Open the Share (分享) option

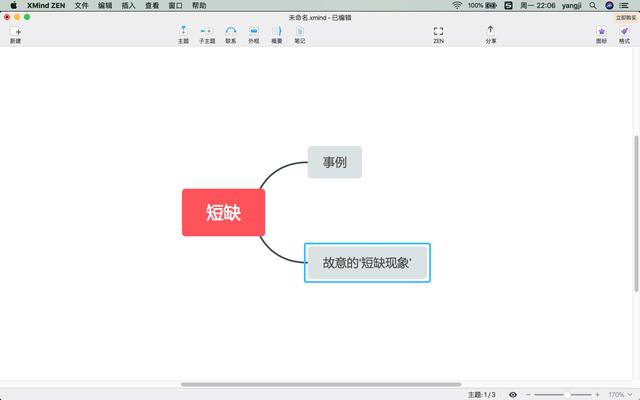tap(491, 35)
